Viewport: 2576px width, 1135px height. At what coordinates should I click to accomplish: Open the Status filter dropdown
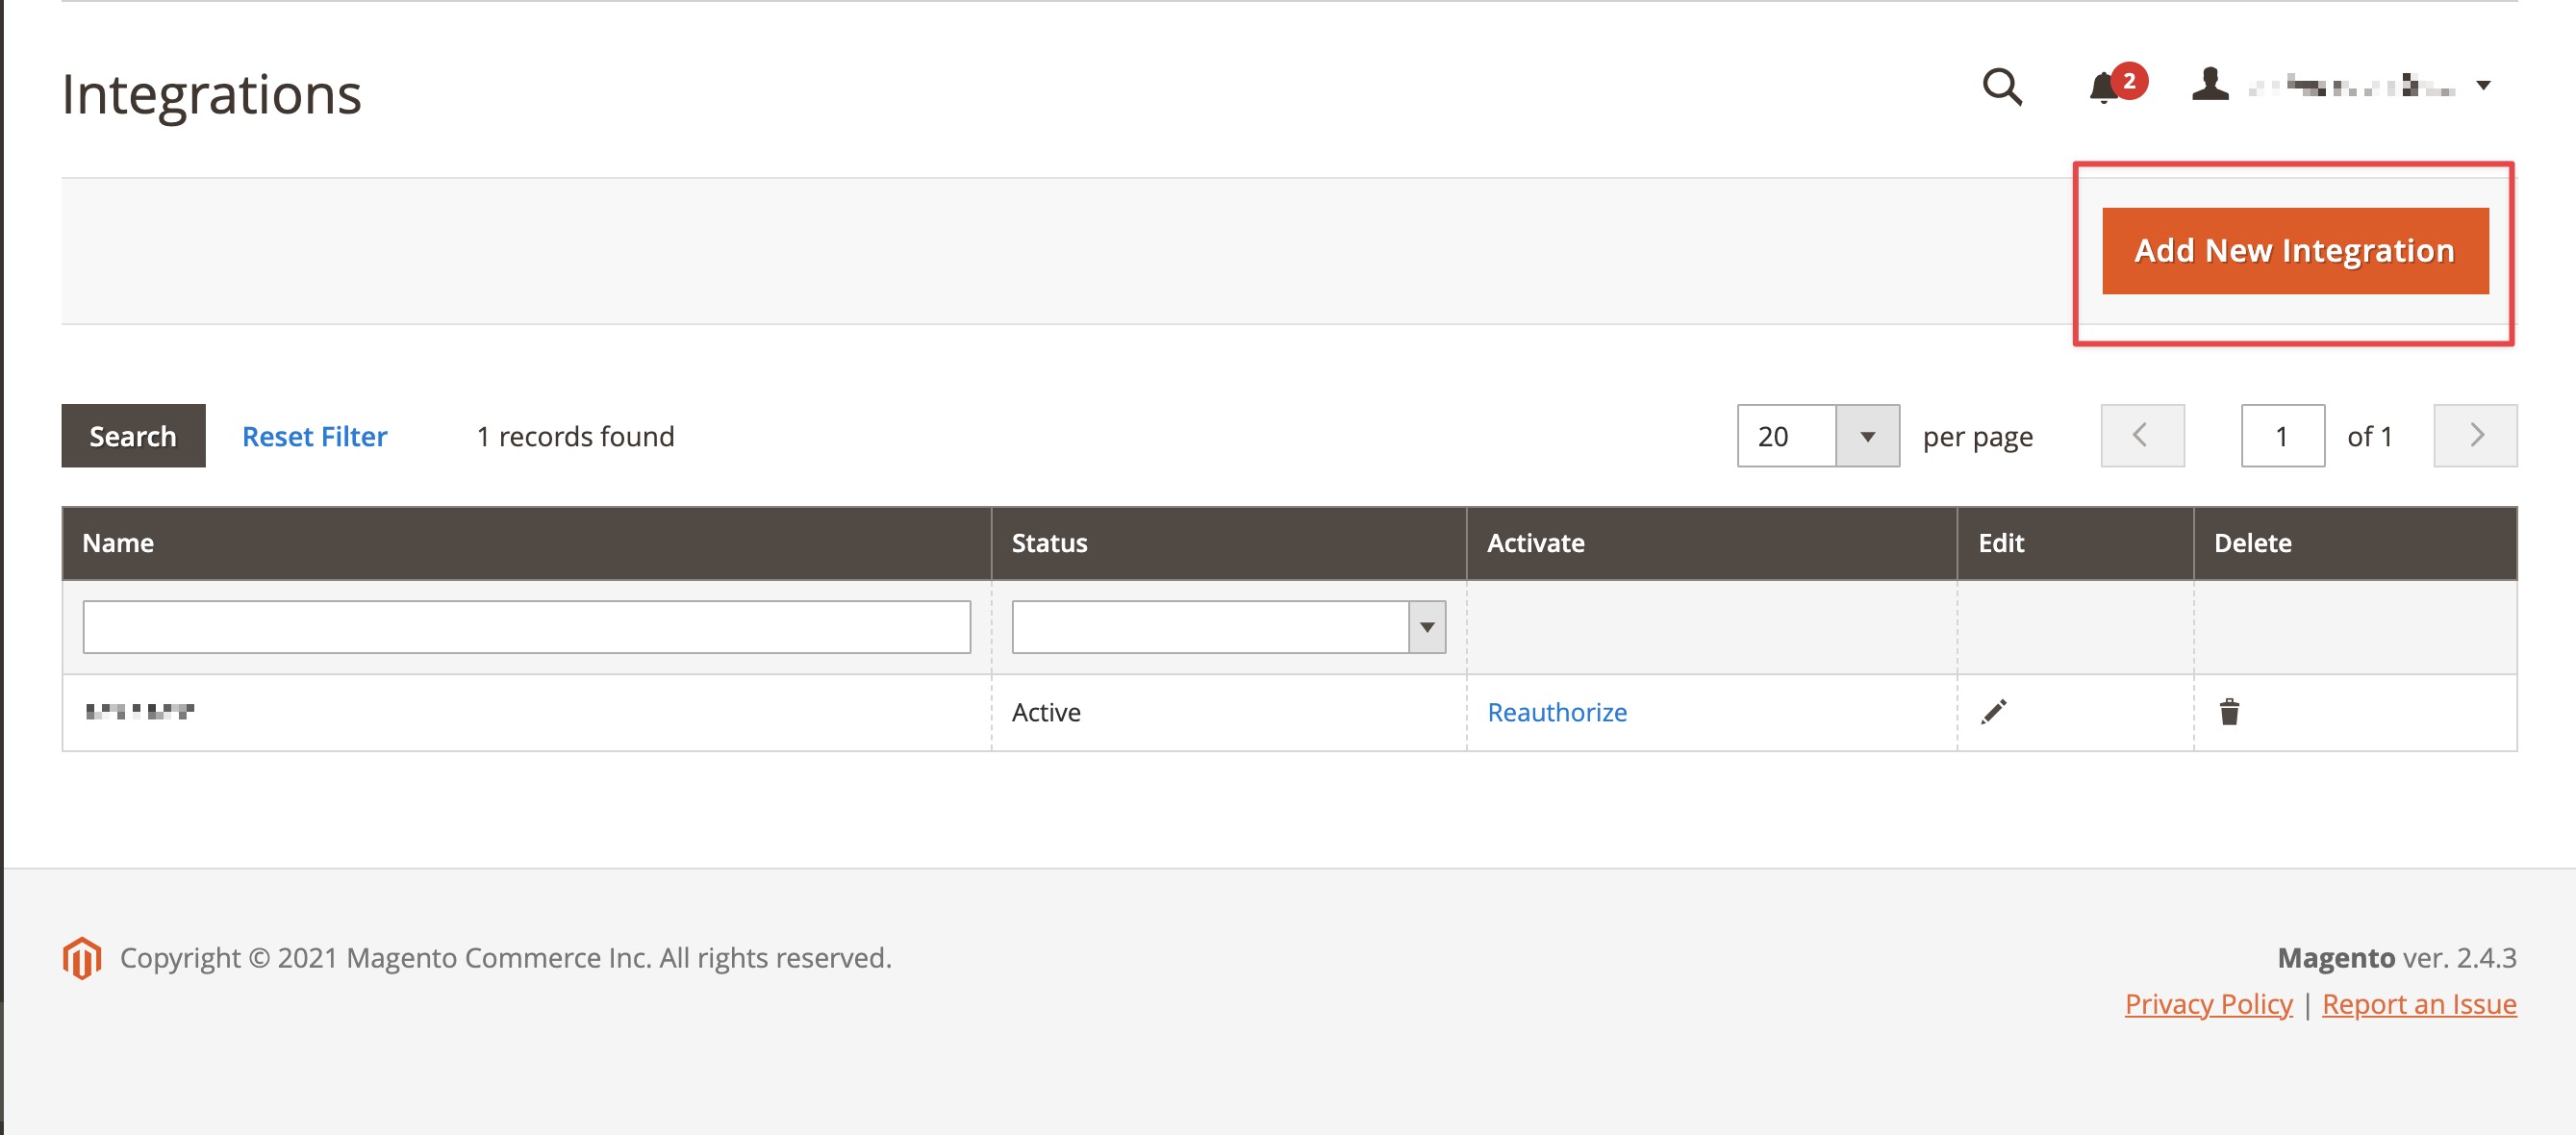click(1228, 627)
